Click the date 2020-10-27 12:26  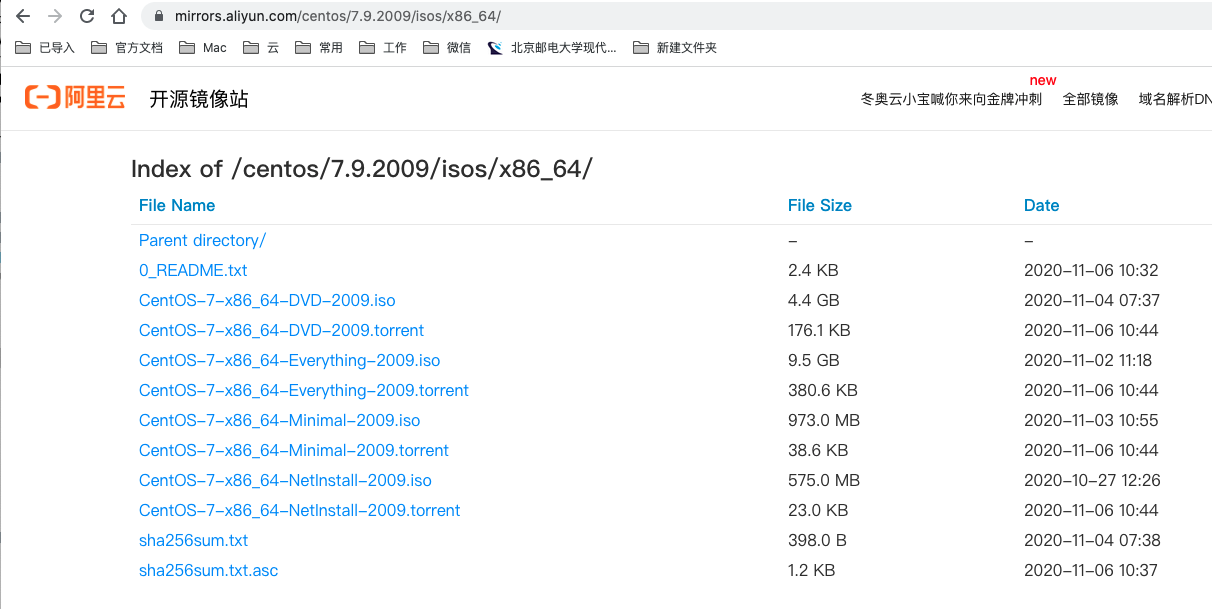(1092, 480)
